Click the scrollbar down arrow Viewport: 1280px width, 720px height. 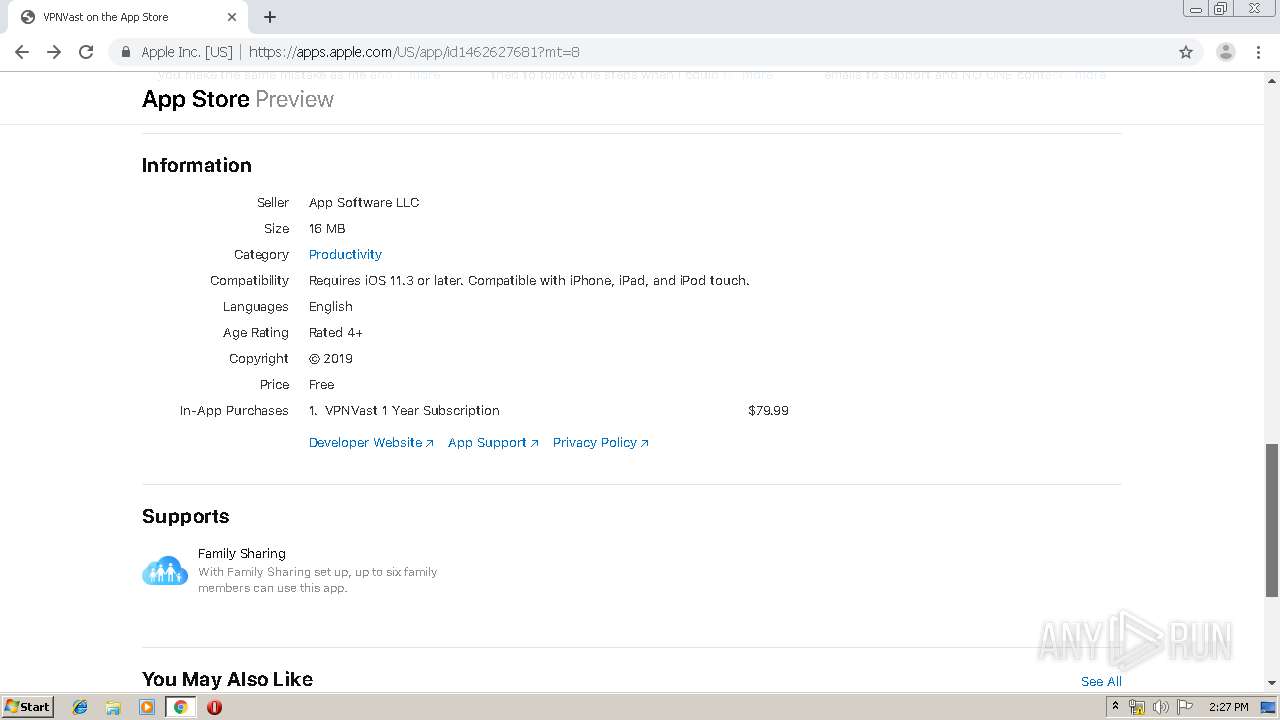click(1272, 683)
